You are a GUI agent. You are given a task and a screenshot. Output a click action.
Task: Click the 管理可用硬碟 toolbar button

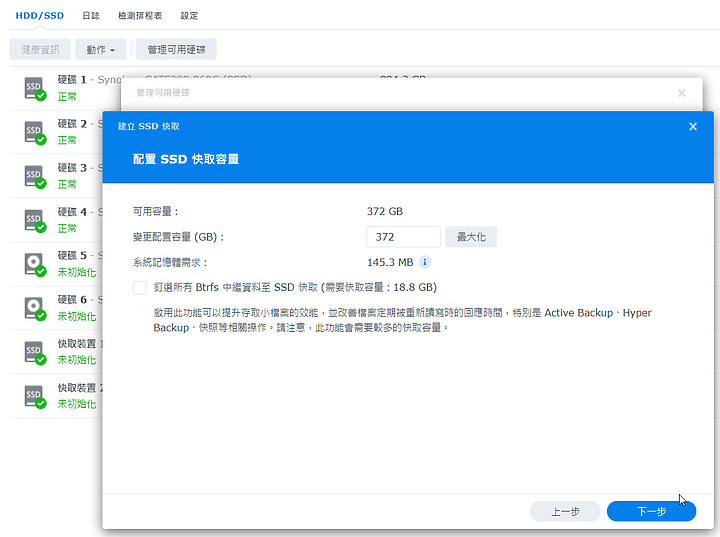tap(176, 49)
